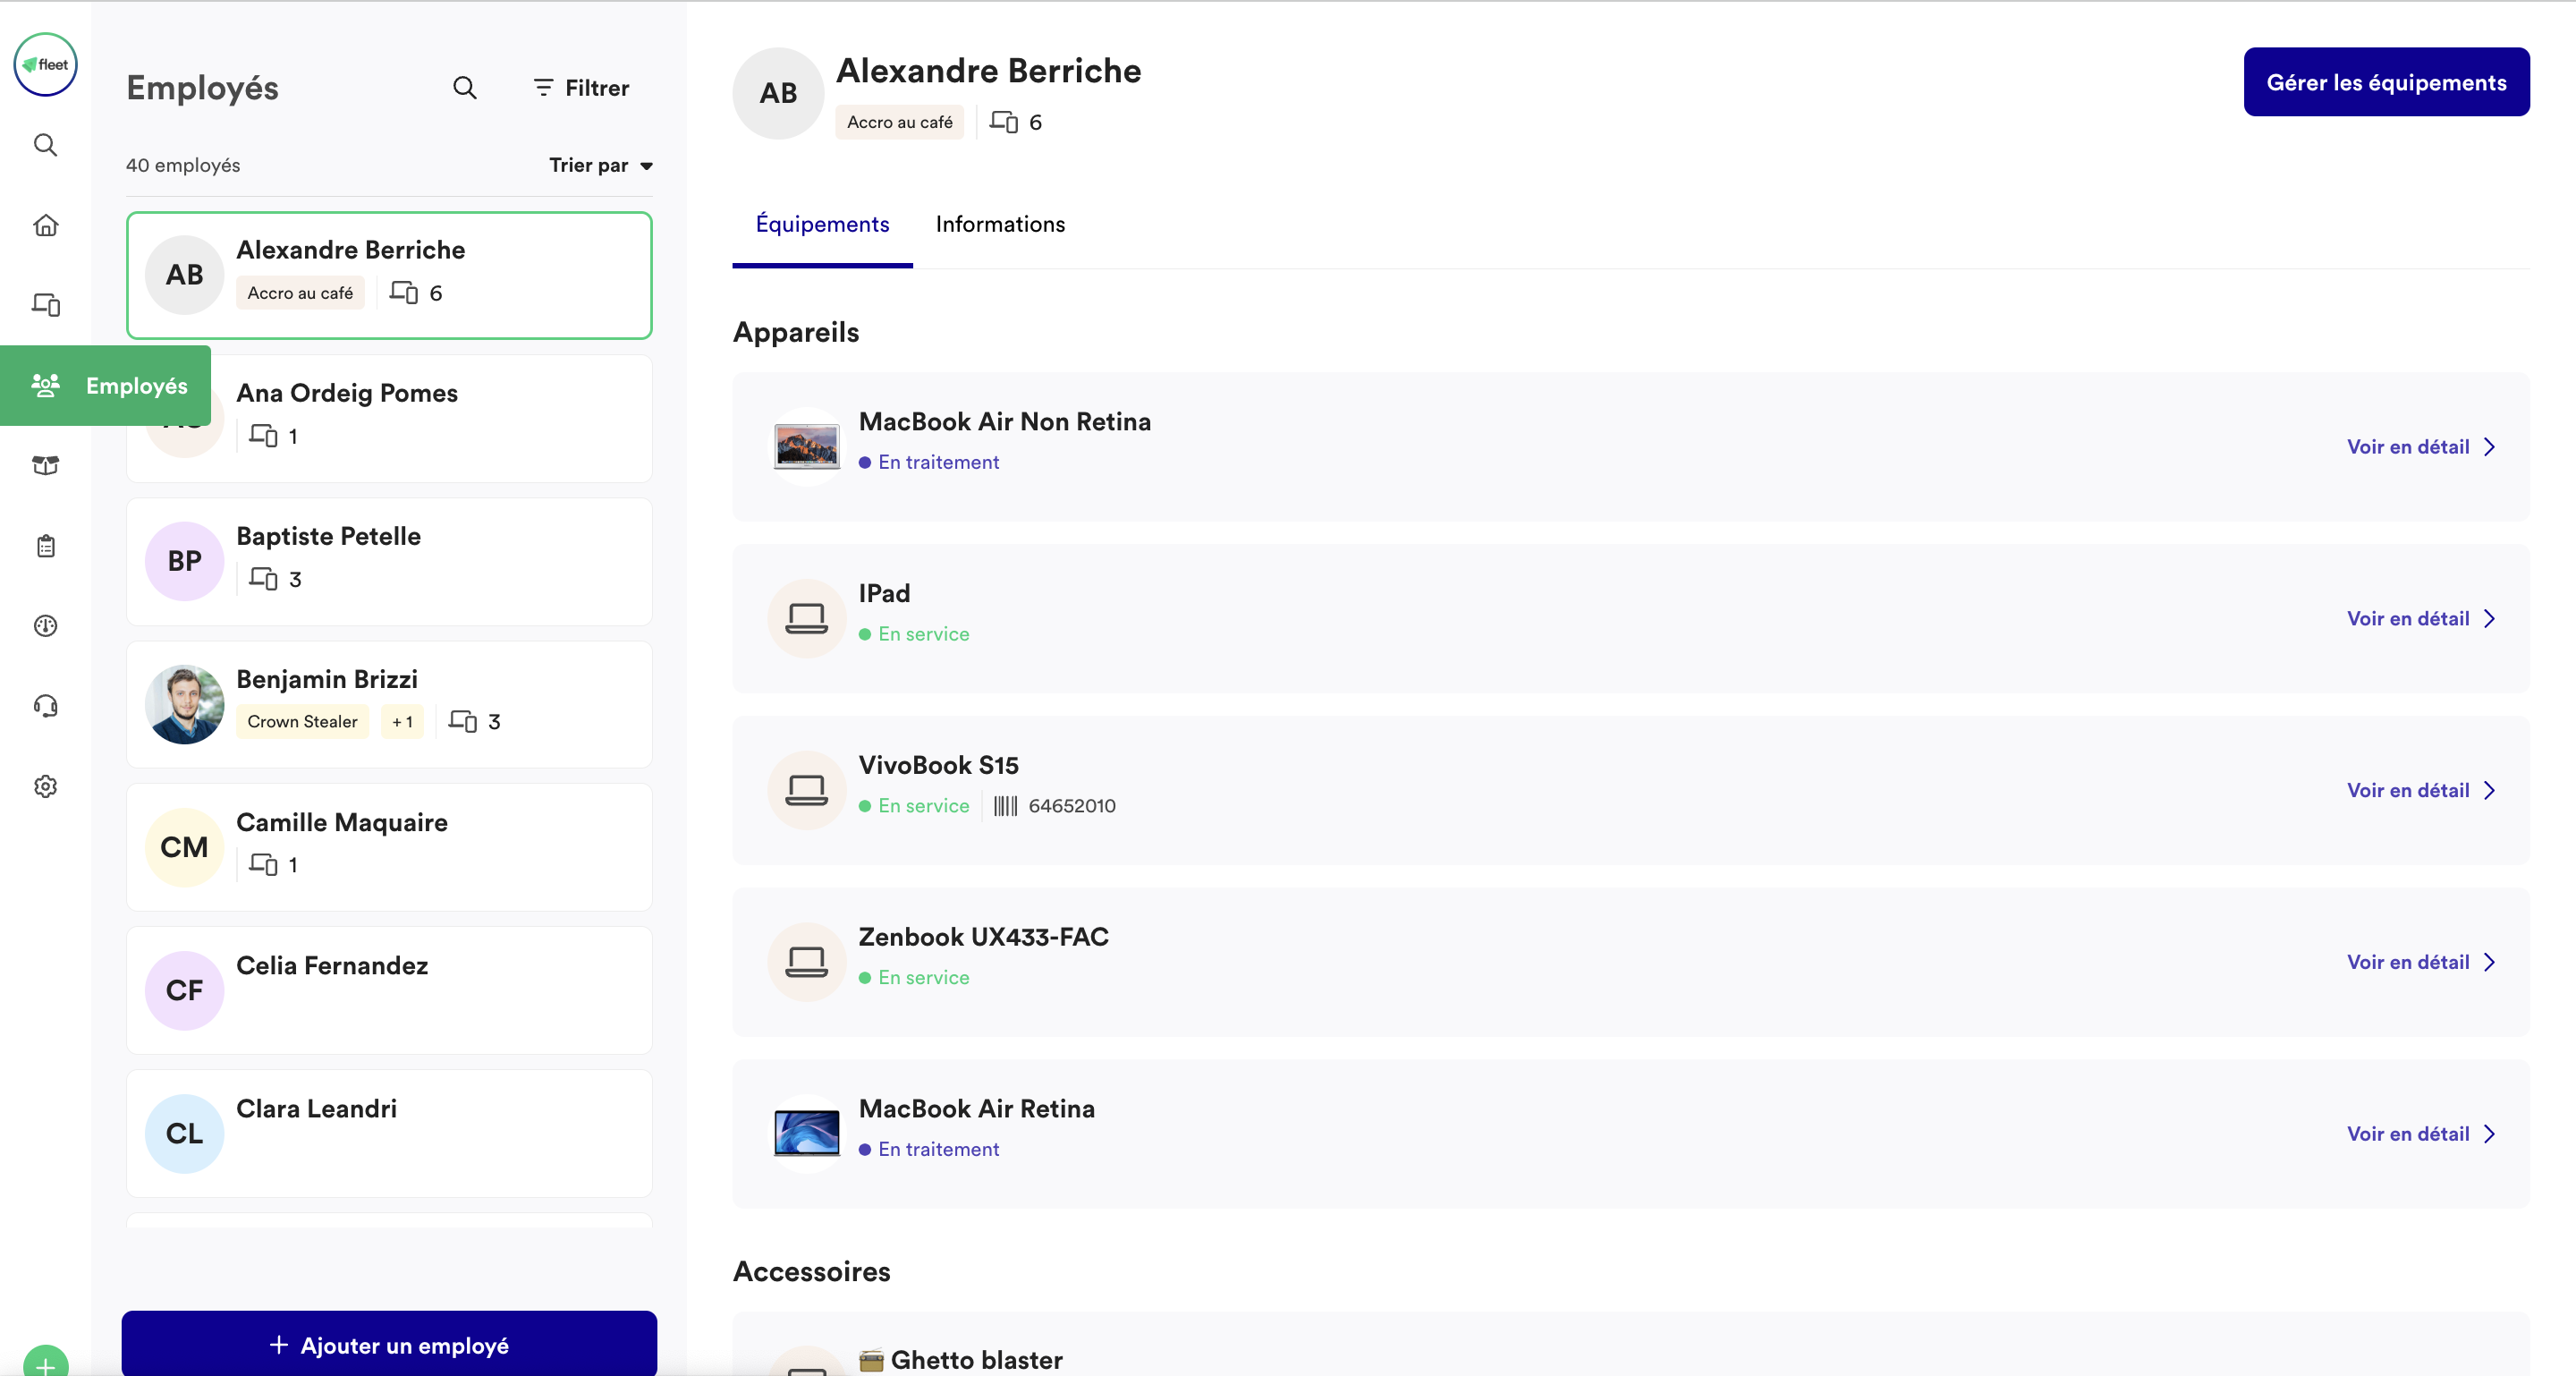This screenshot has height=1376, width=2576.
Task: Switch to the Informations tab
Action: click(x=1000, y=224)
